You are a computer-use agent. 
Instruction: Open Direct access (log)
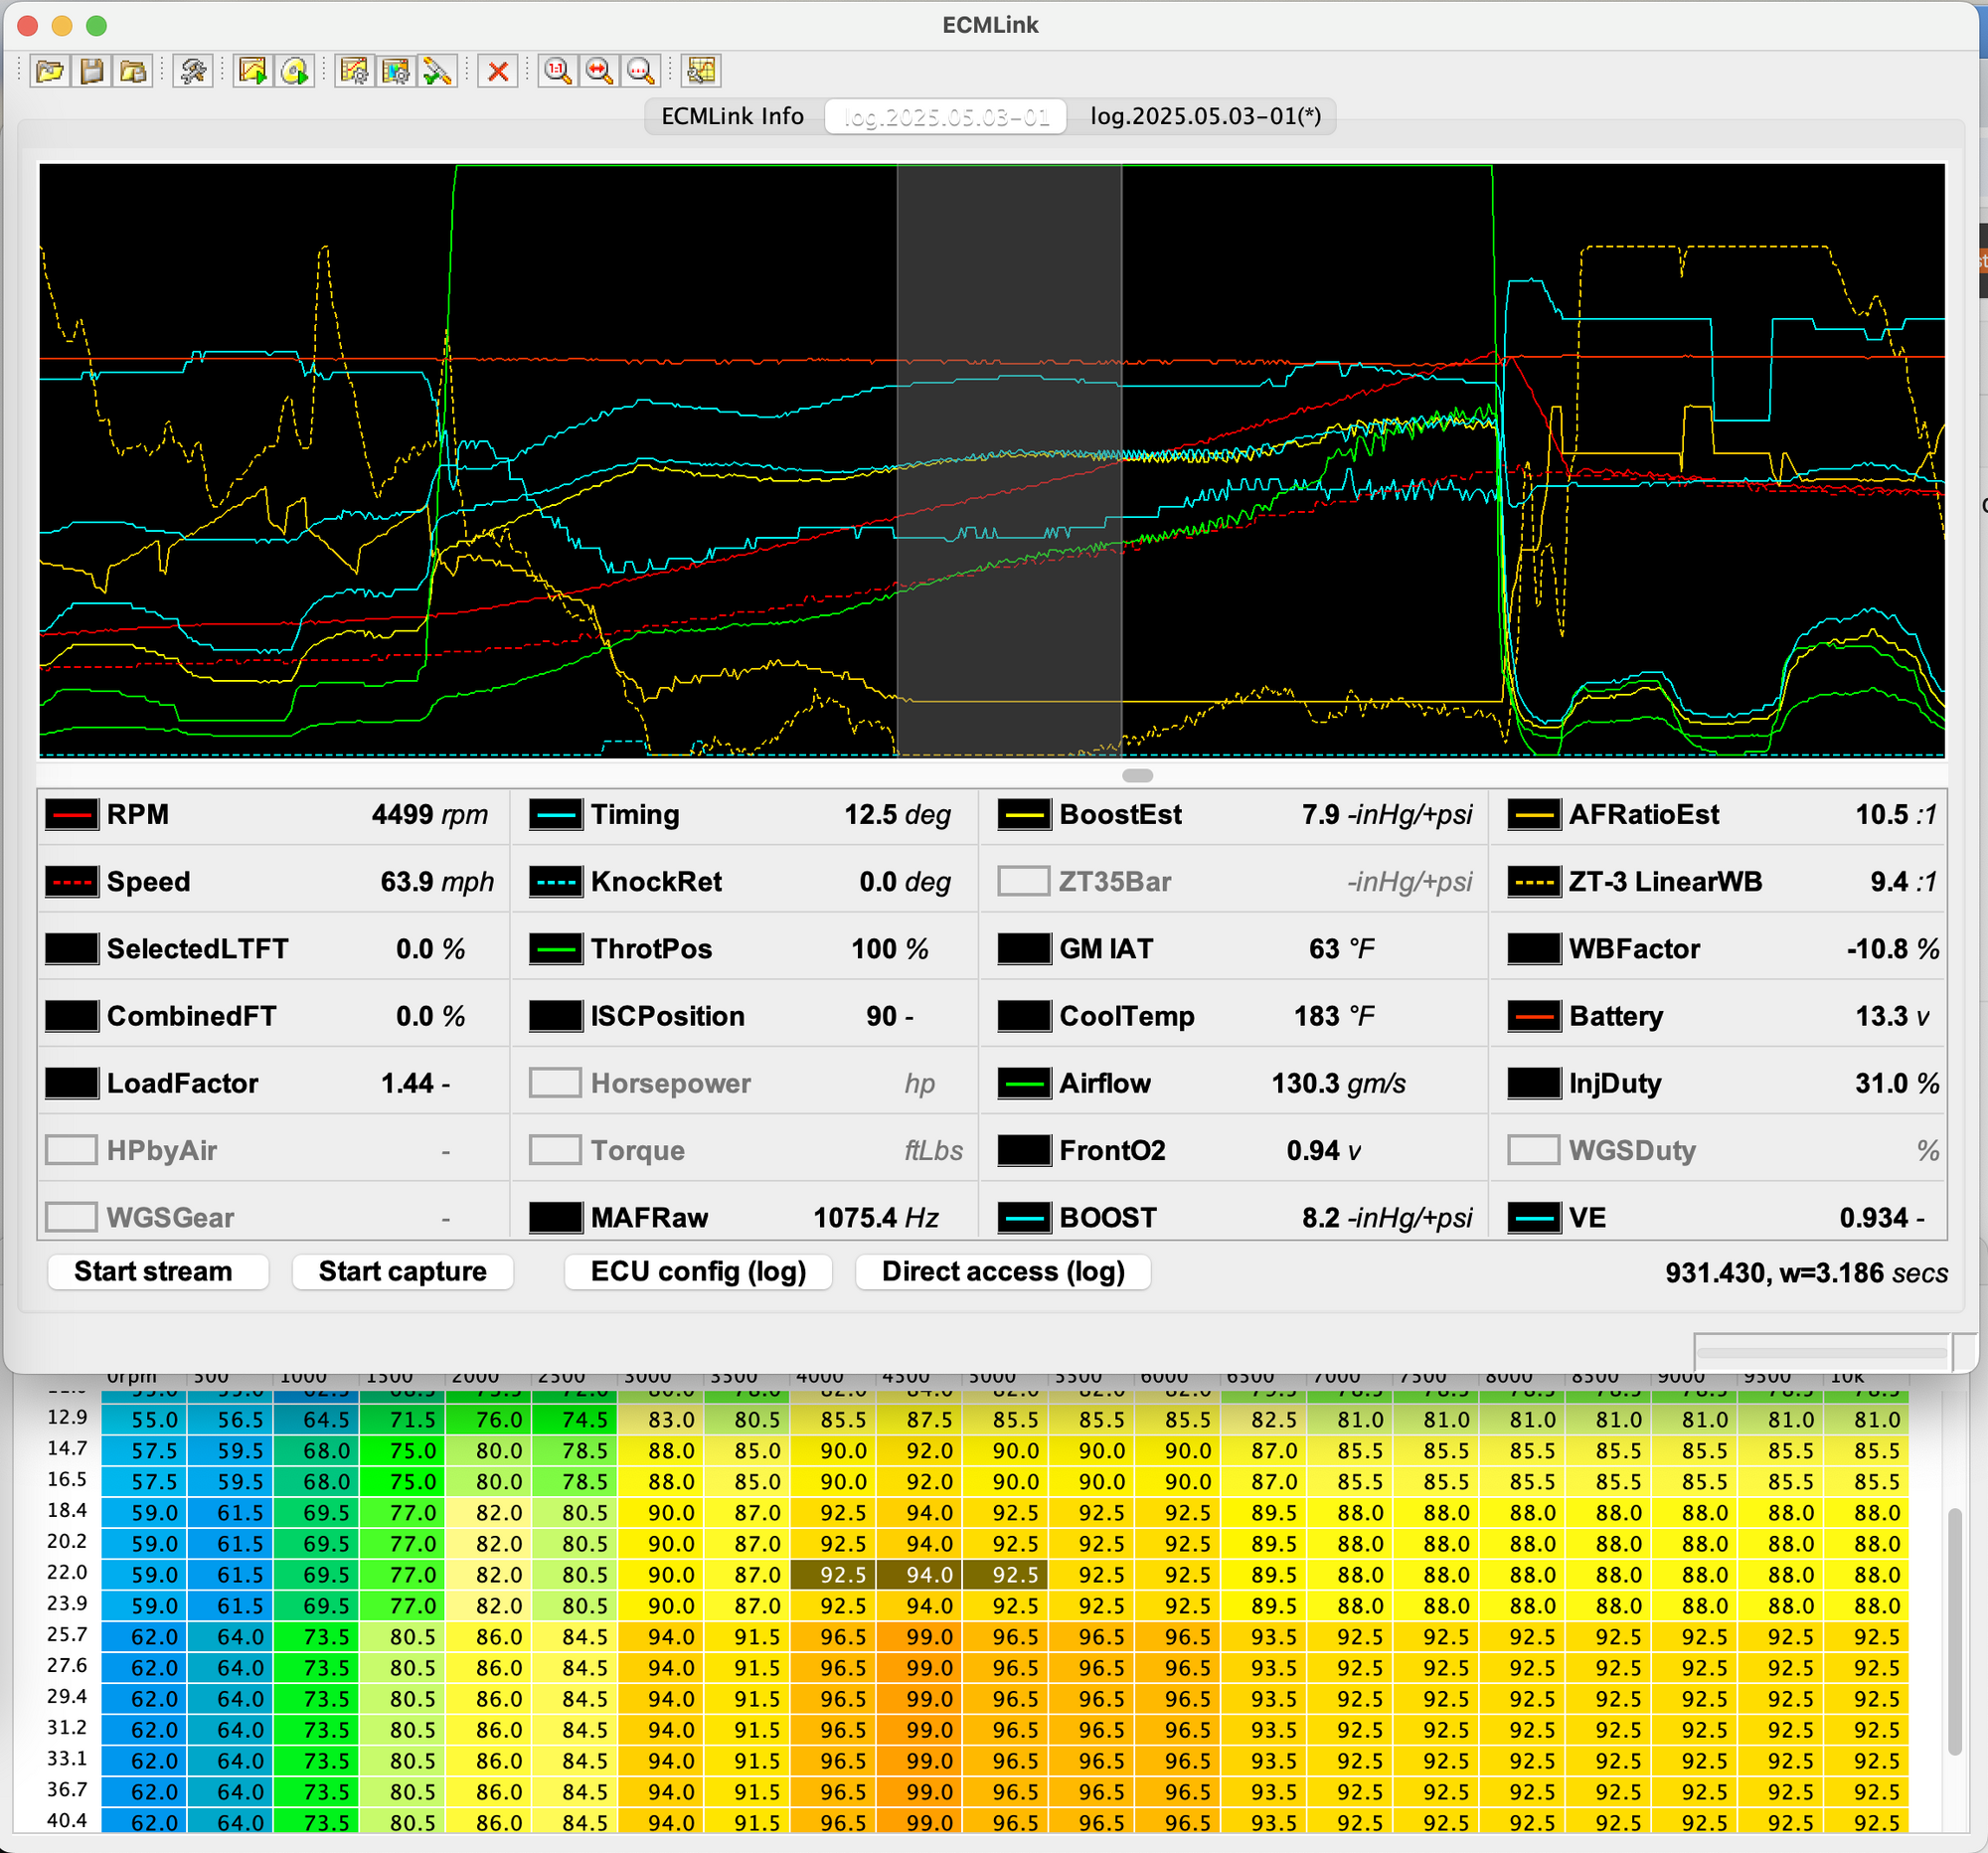point(1003,1271)
